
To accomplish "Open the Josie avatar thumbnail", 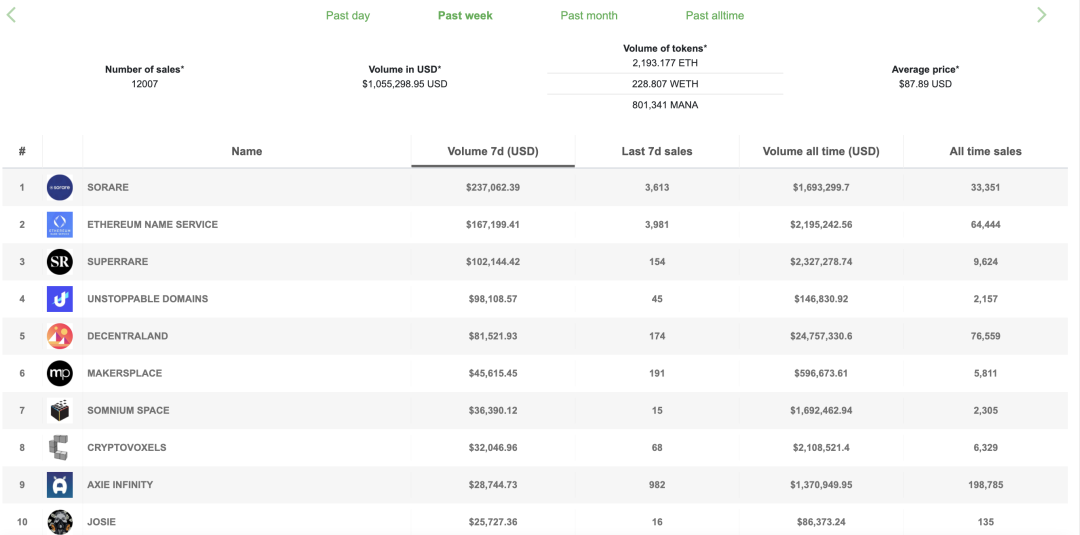I will [60, 522].
